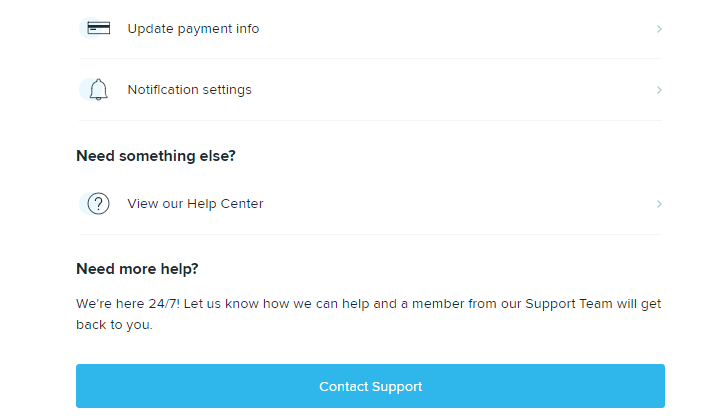
Task: Expand the Notification settings chevron arrow
Action: (x=659, y=90)
